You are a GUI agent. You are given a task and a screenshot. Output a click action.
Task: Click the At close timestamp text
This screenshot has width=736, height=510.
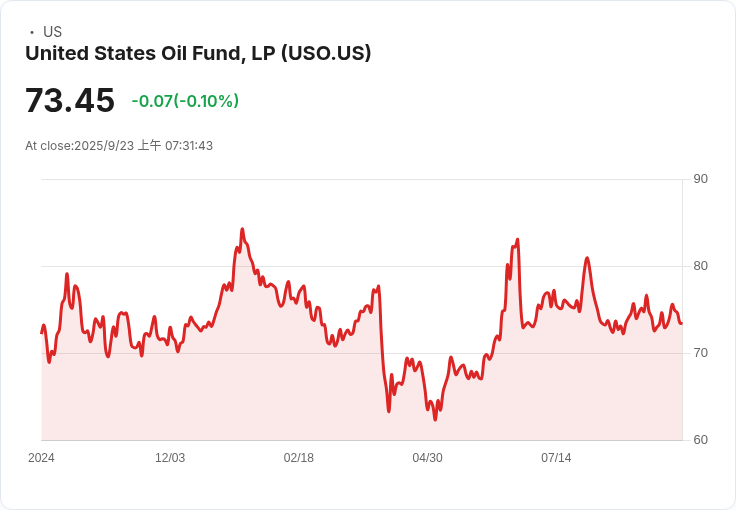tap(119, 145)
